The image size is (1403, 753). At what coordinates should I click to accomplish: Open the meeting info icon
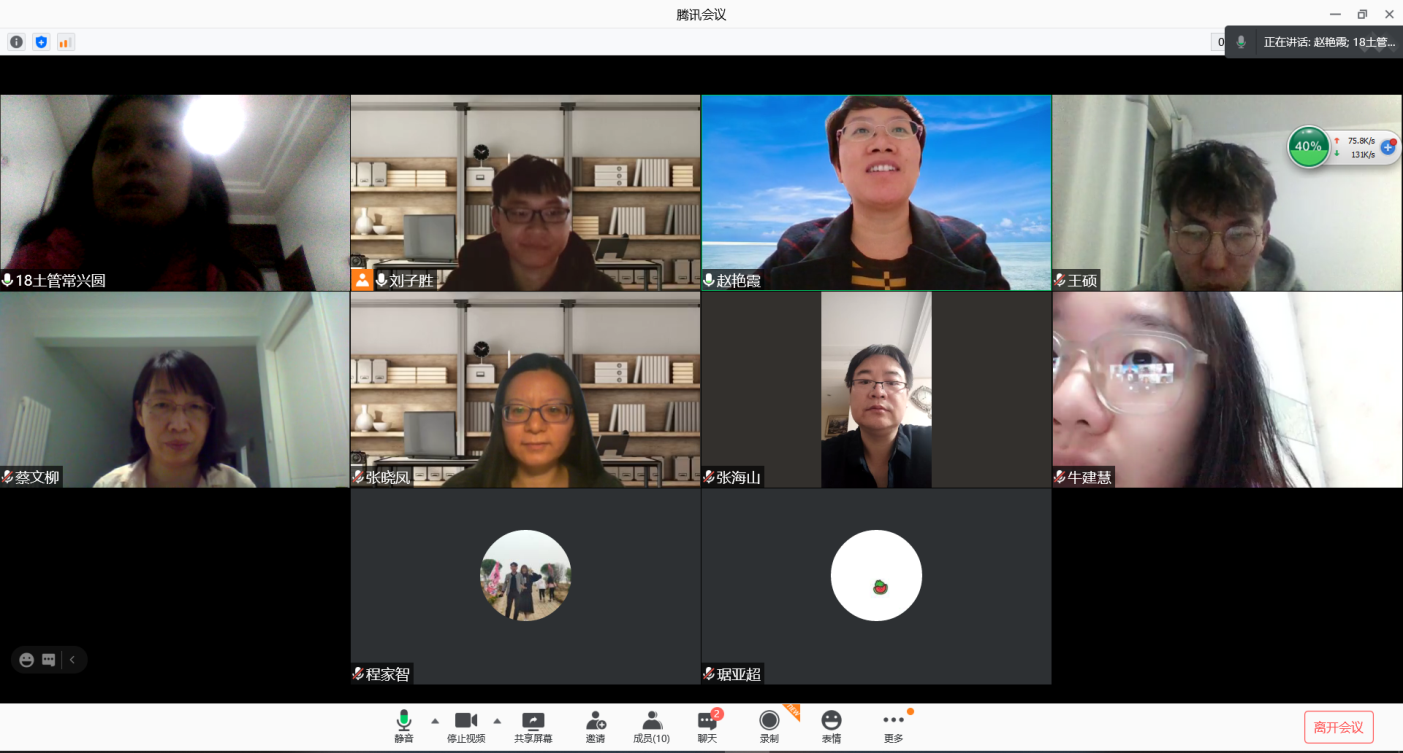click(x=16, y=42)
